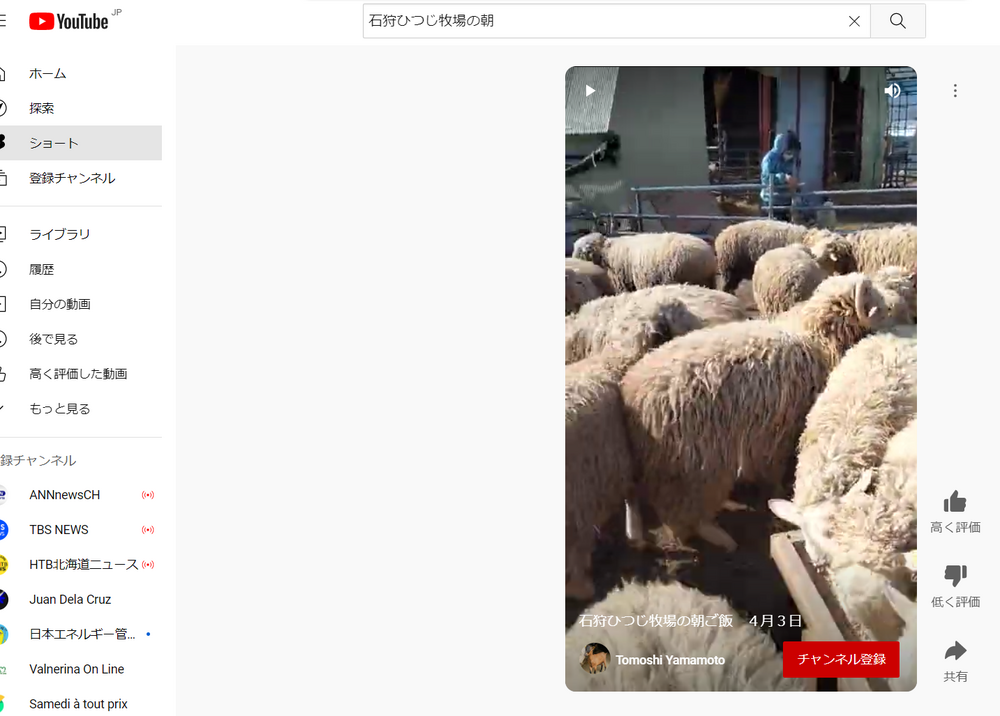Dislike the video with thumbs down
Image resolution: width=1000 pixels, height=716 pixels.
pos(955,576)
